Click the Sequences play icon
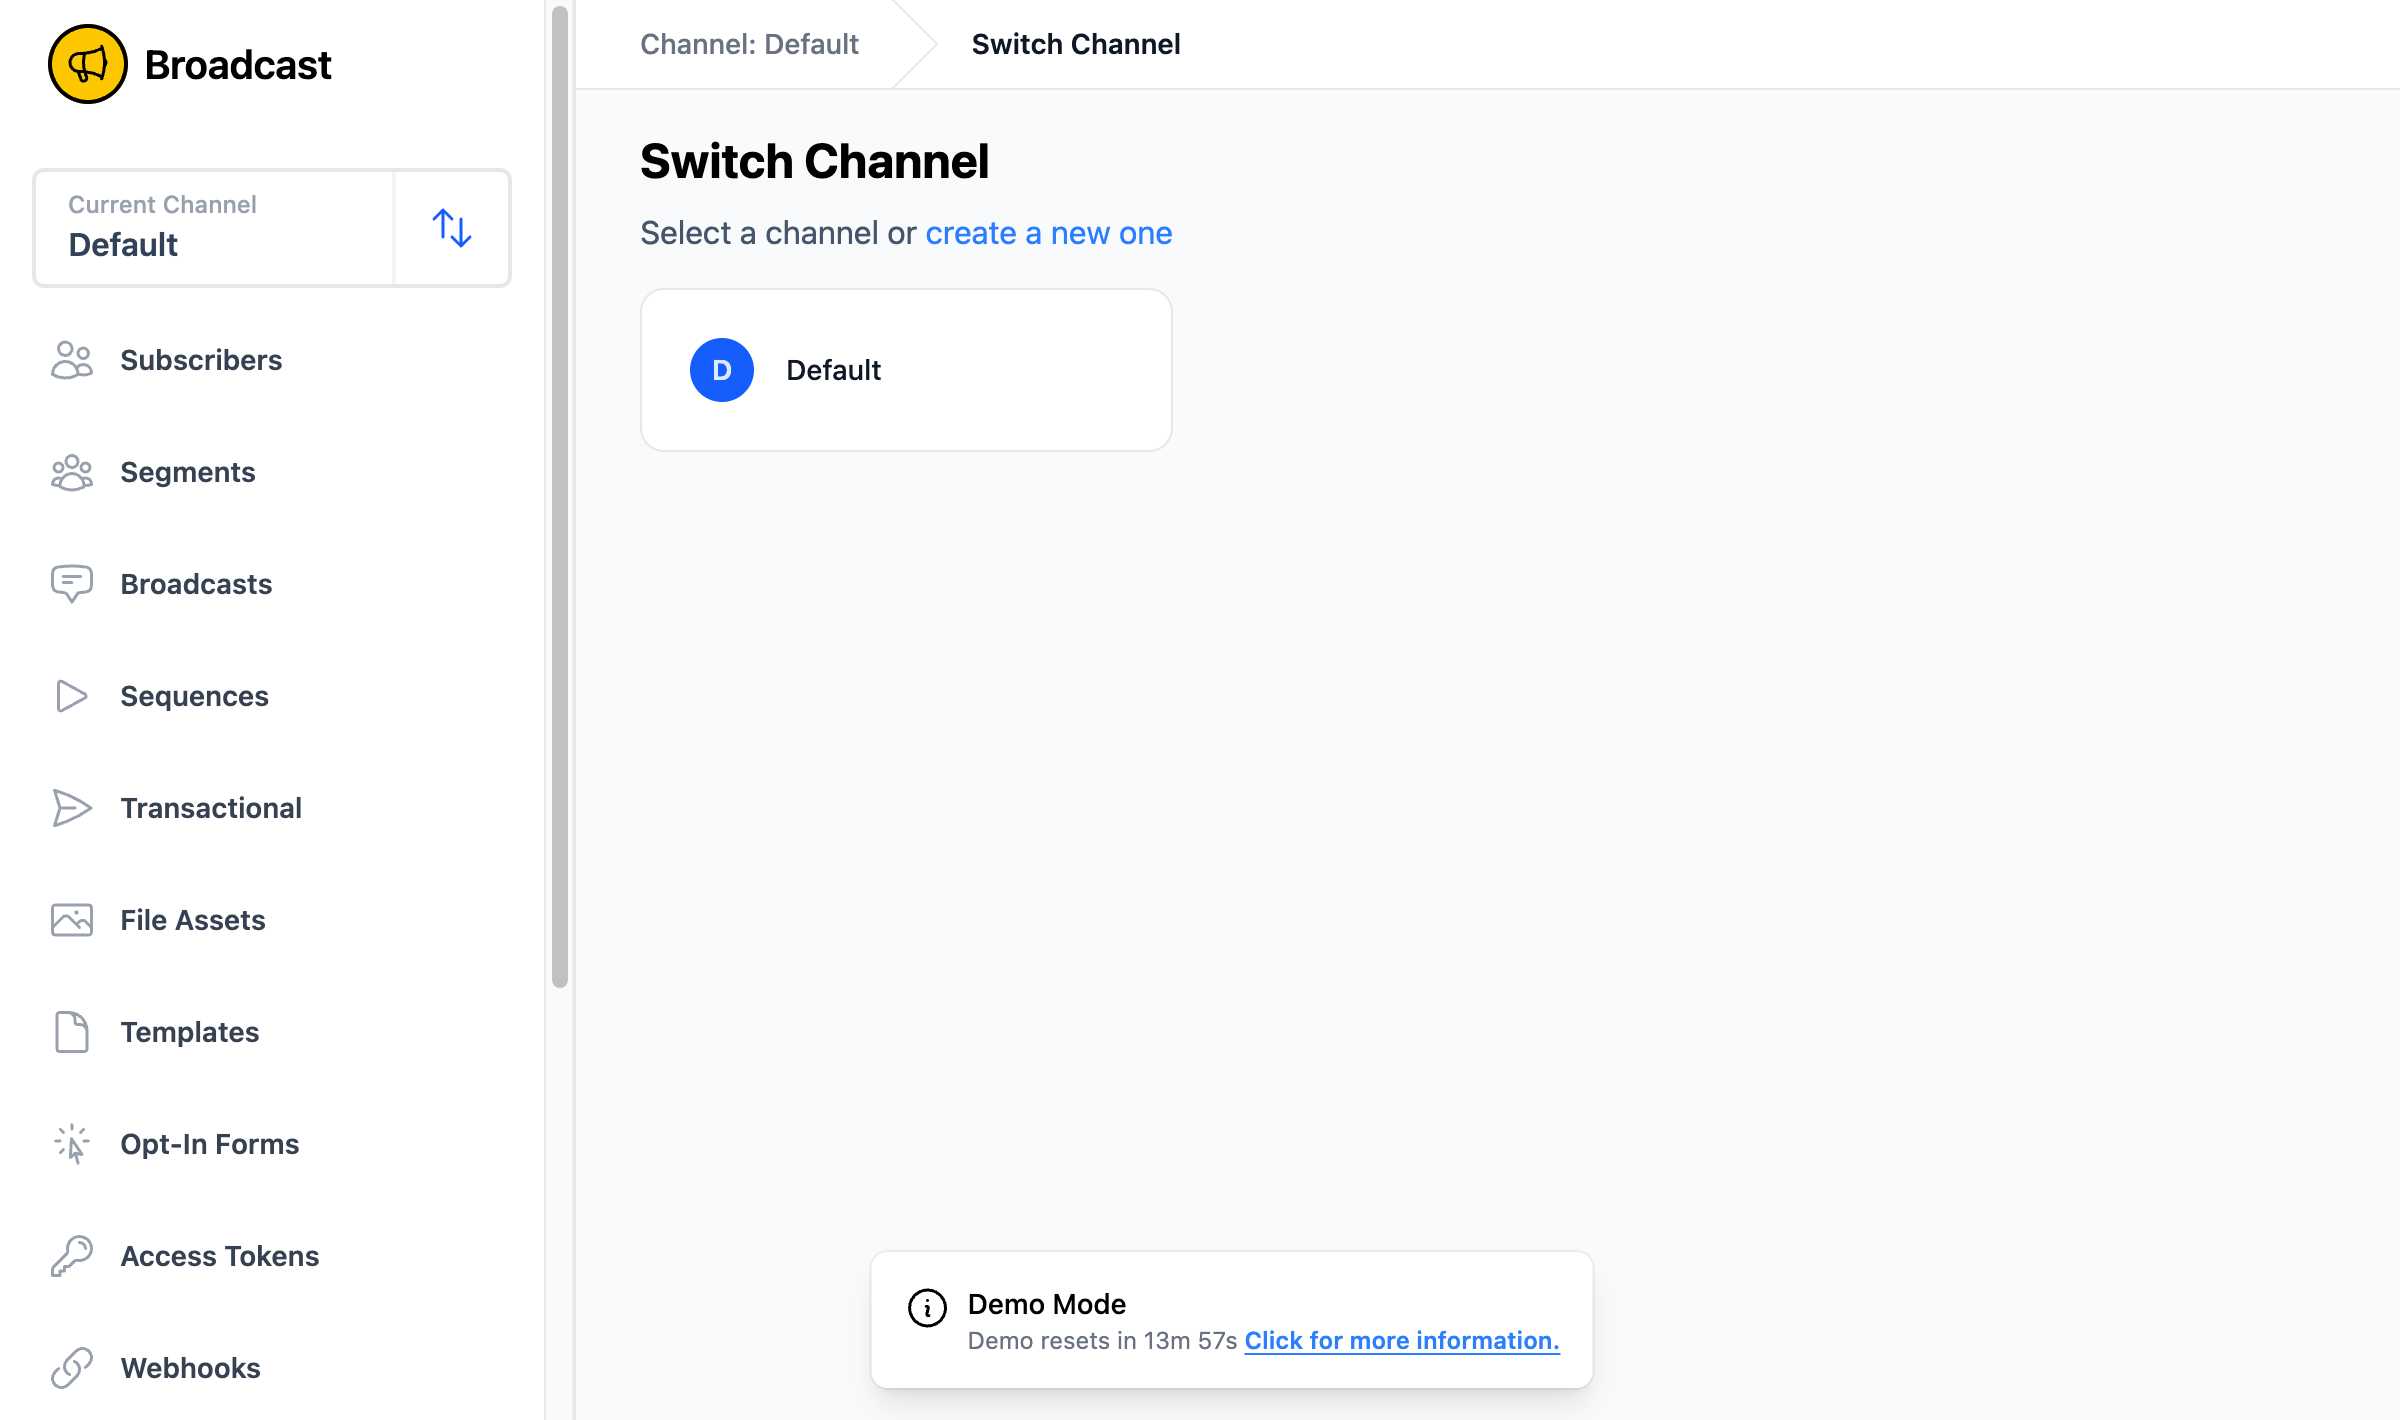 tap(72, 696)
